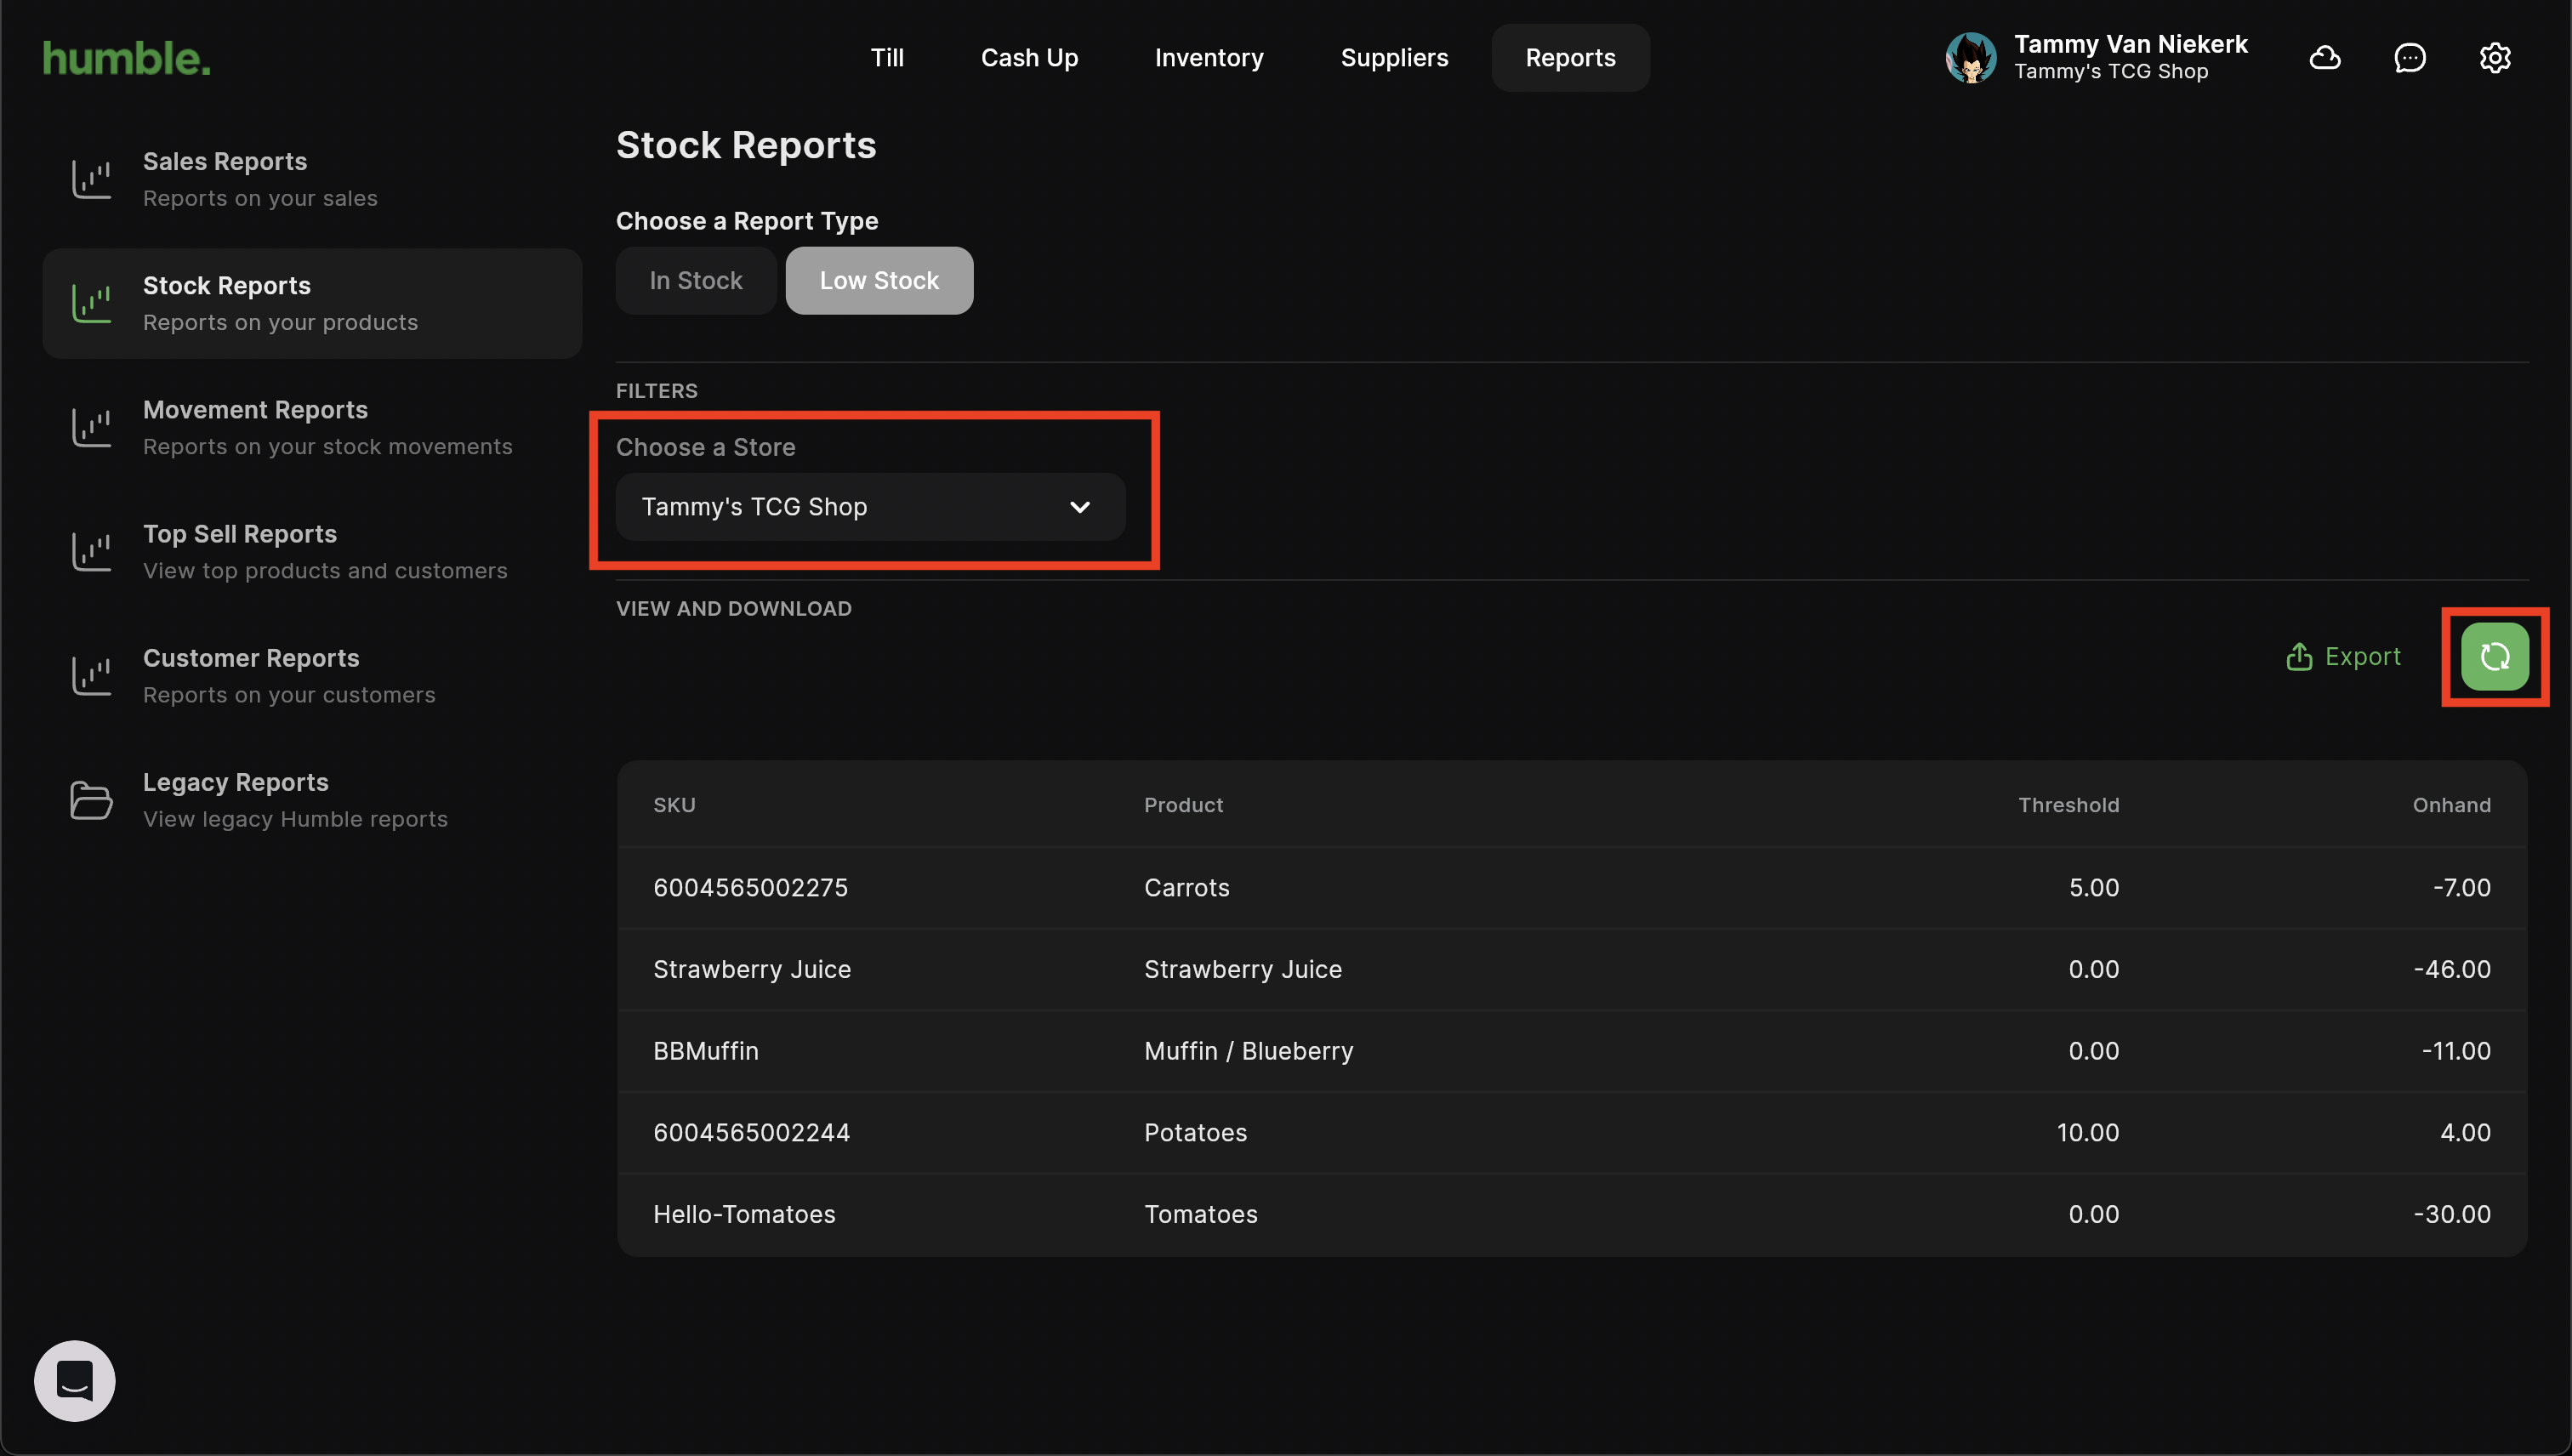This screenshot has width=2572, height=1456.
Task: Go to the Suppliers tab
Action: (1394, 58)
